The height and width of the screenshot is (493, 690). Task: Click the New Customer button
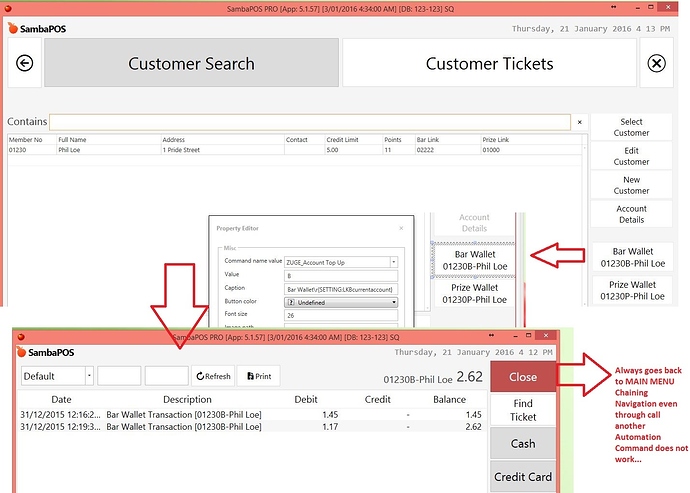[631, 185]
